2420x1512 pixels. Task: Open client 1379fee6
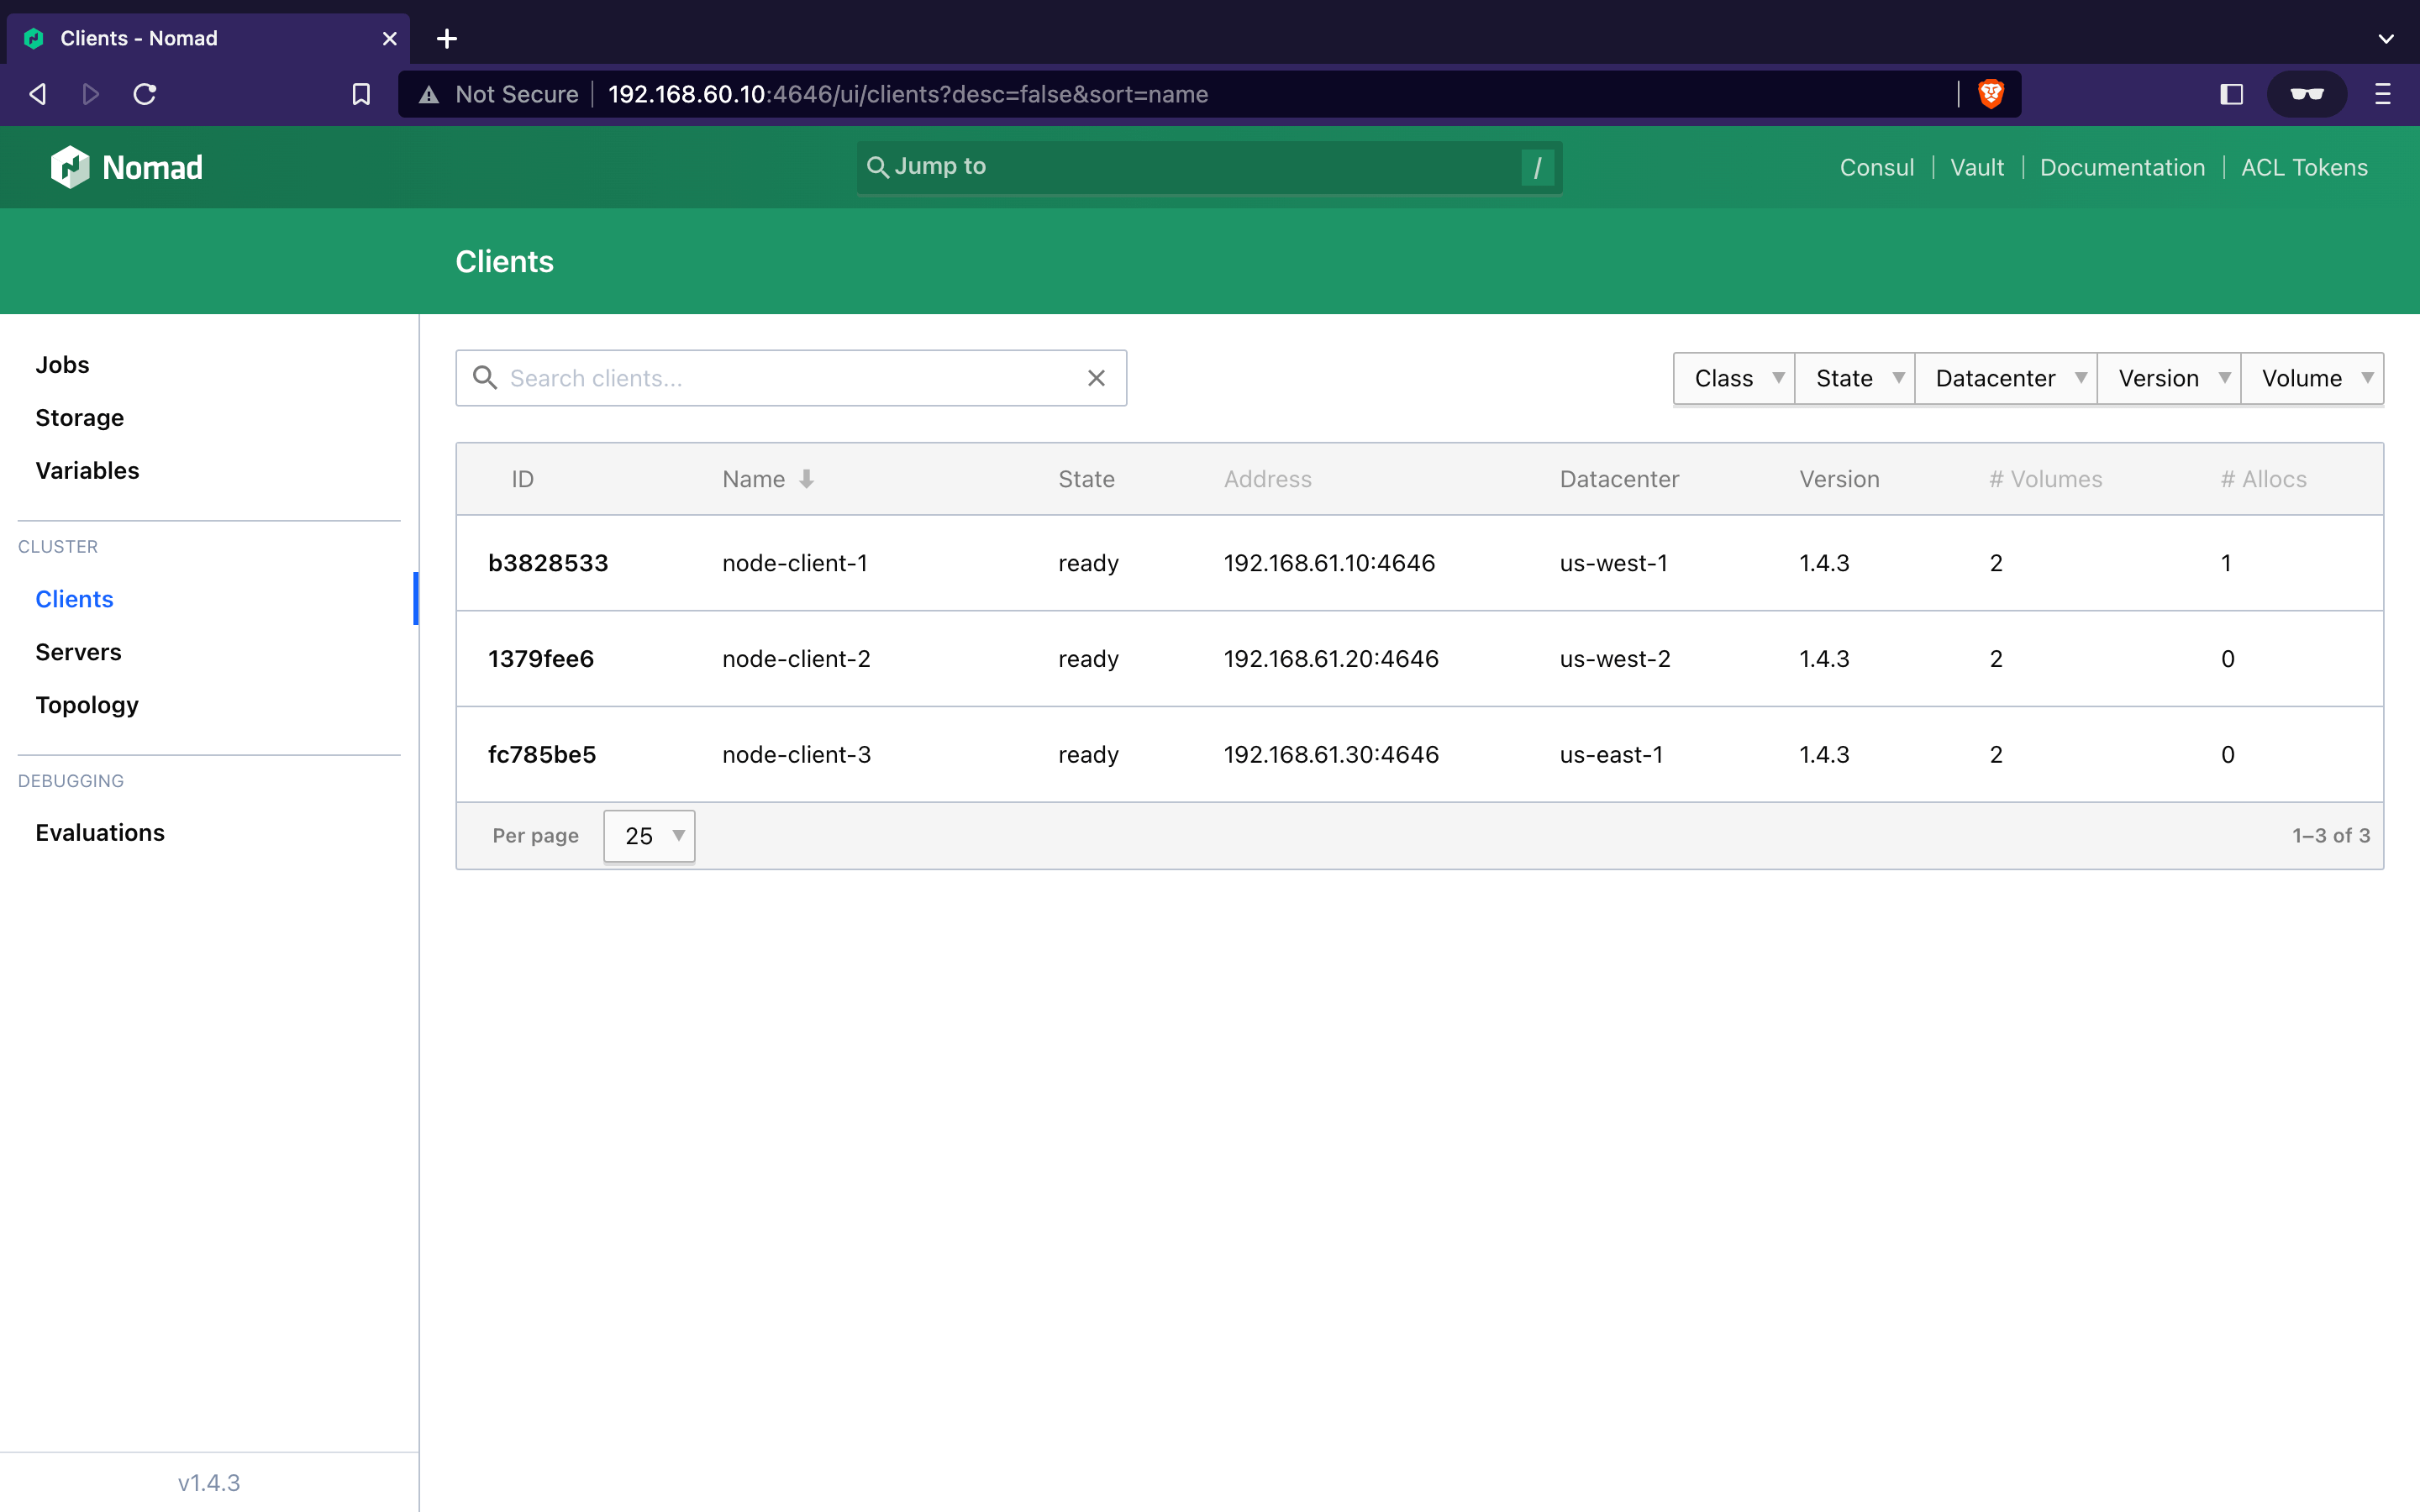coord(541,659)
